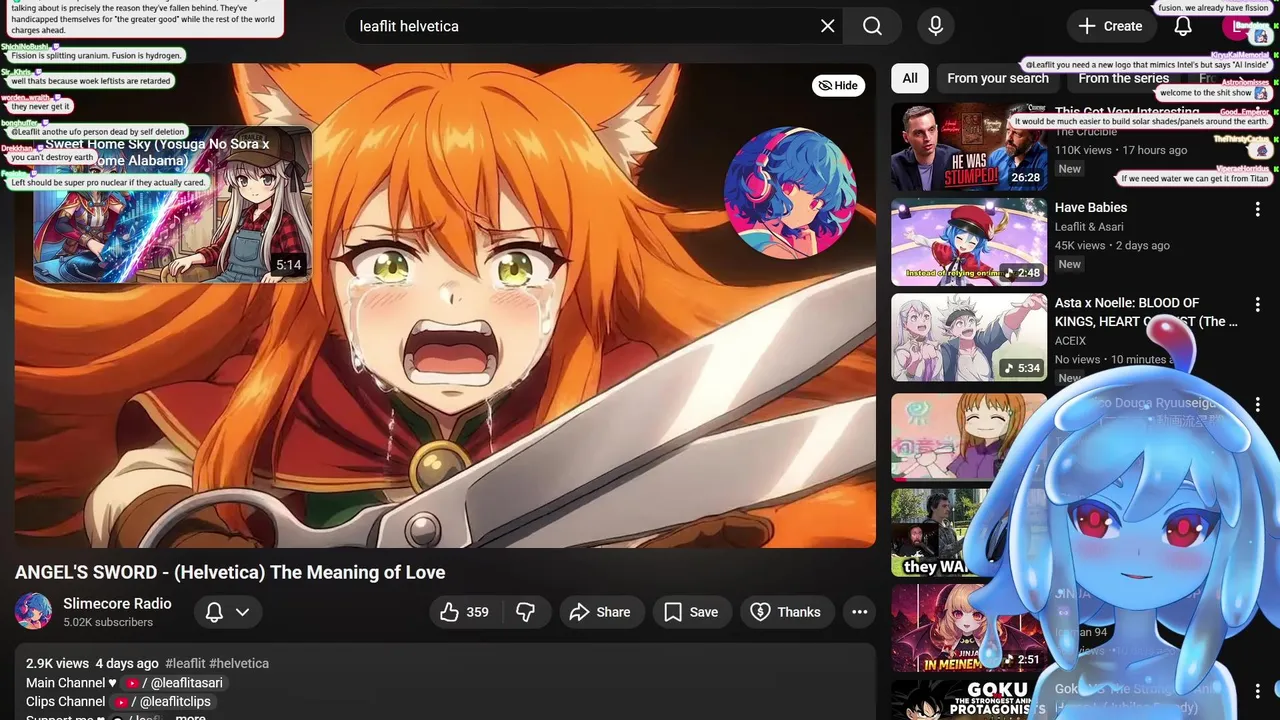Click the '2.9K views 4 days ago' text
The image size is (1280, 720).
click(x=92, y=663)
